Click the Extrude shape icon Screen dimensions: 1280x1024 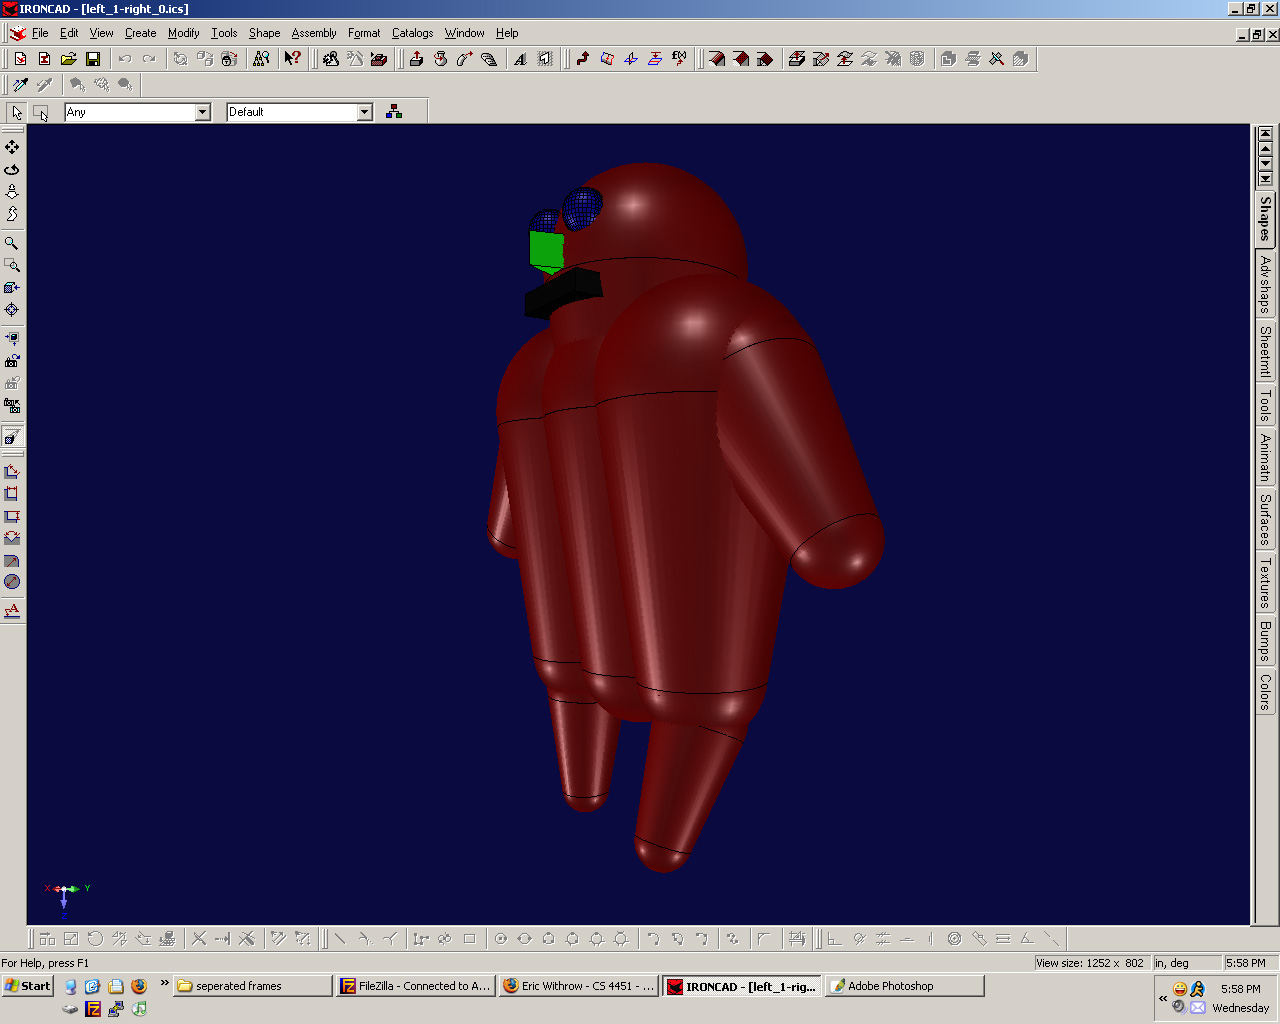(x=417, y=59)
